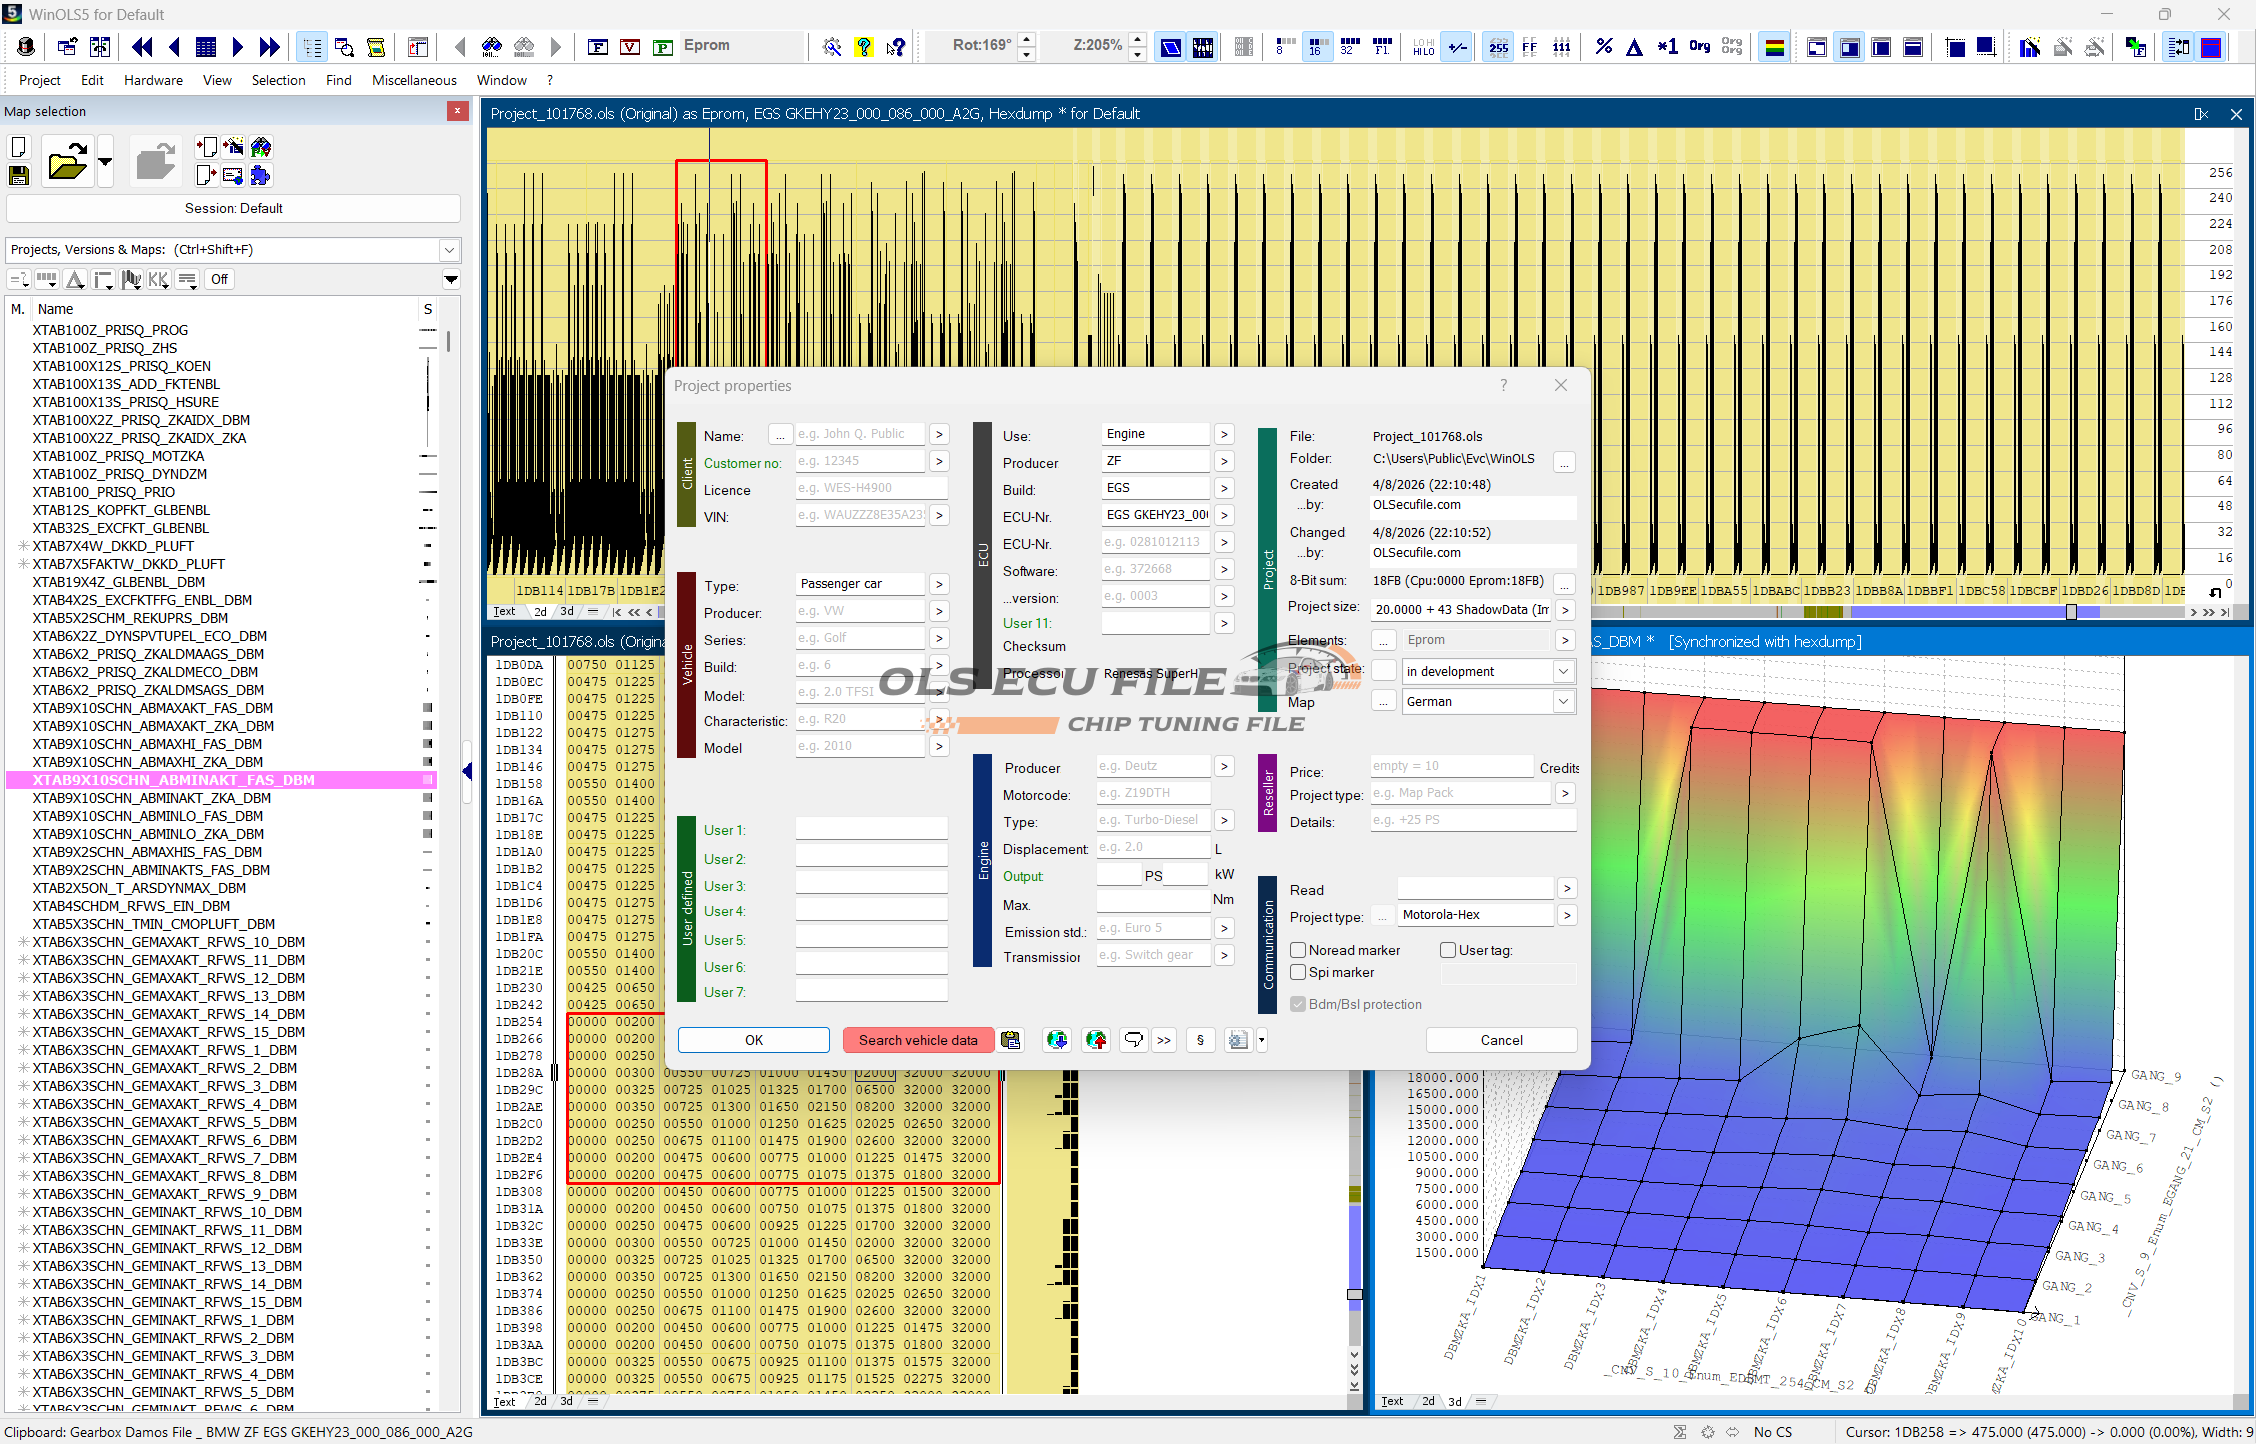This screenshot has width=2256, height=1444.
Task: Check the Spi marker checkbox
Action: [x=1298, y=972]
